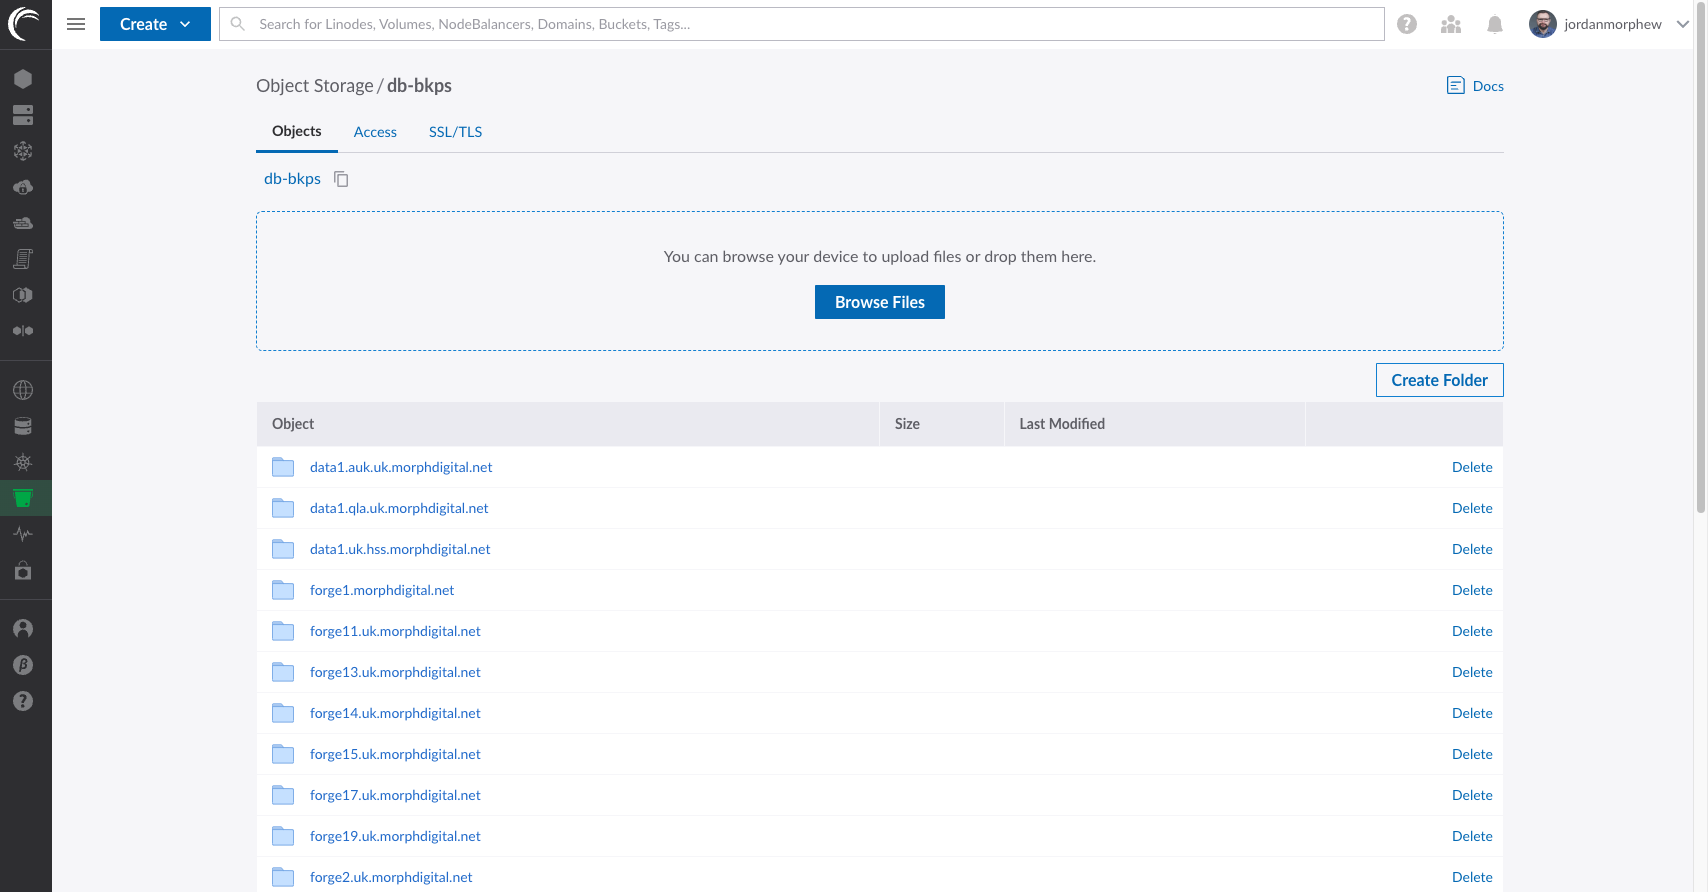
Task: Open the Volumes sidebar icon
Action: click(23, 115)
